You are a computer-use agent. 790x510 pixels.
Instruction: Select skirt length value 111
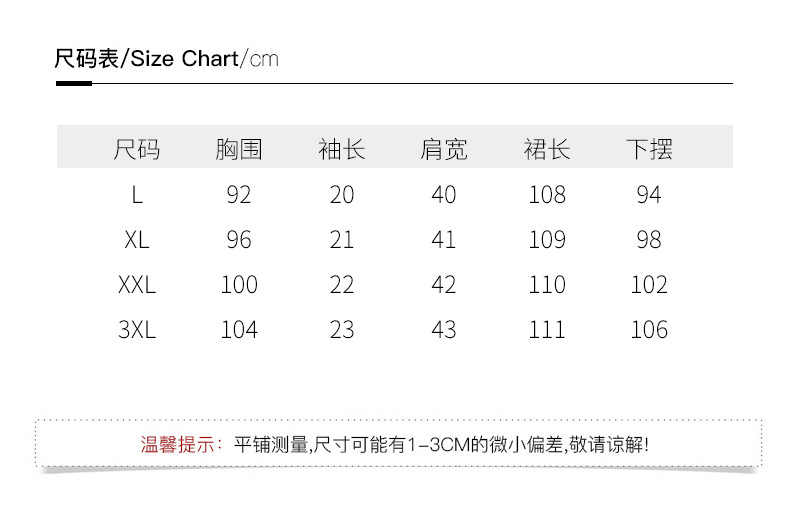547,330
